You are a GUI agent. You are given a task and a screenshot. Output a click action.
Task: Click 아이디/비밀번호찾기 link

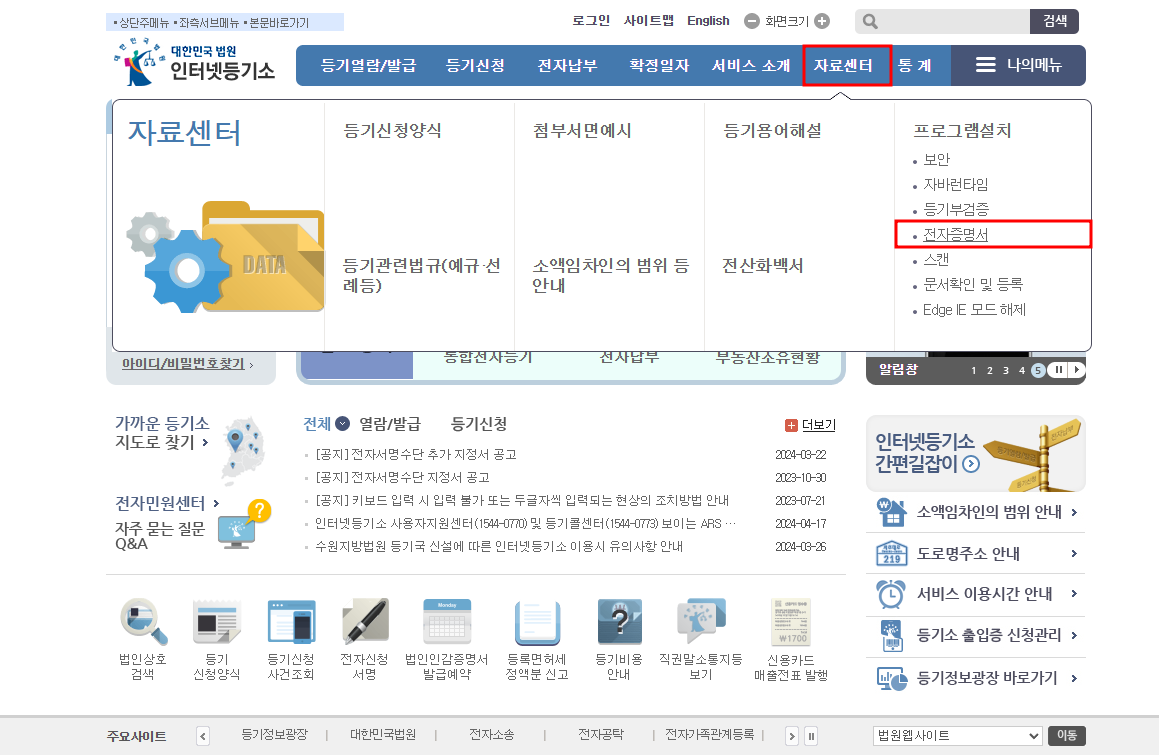click(183, 364)
